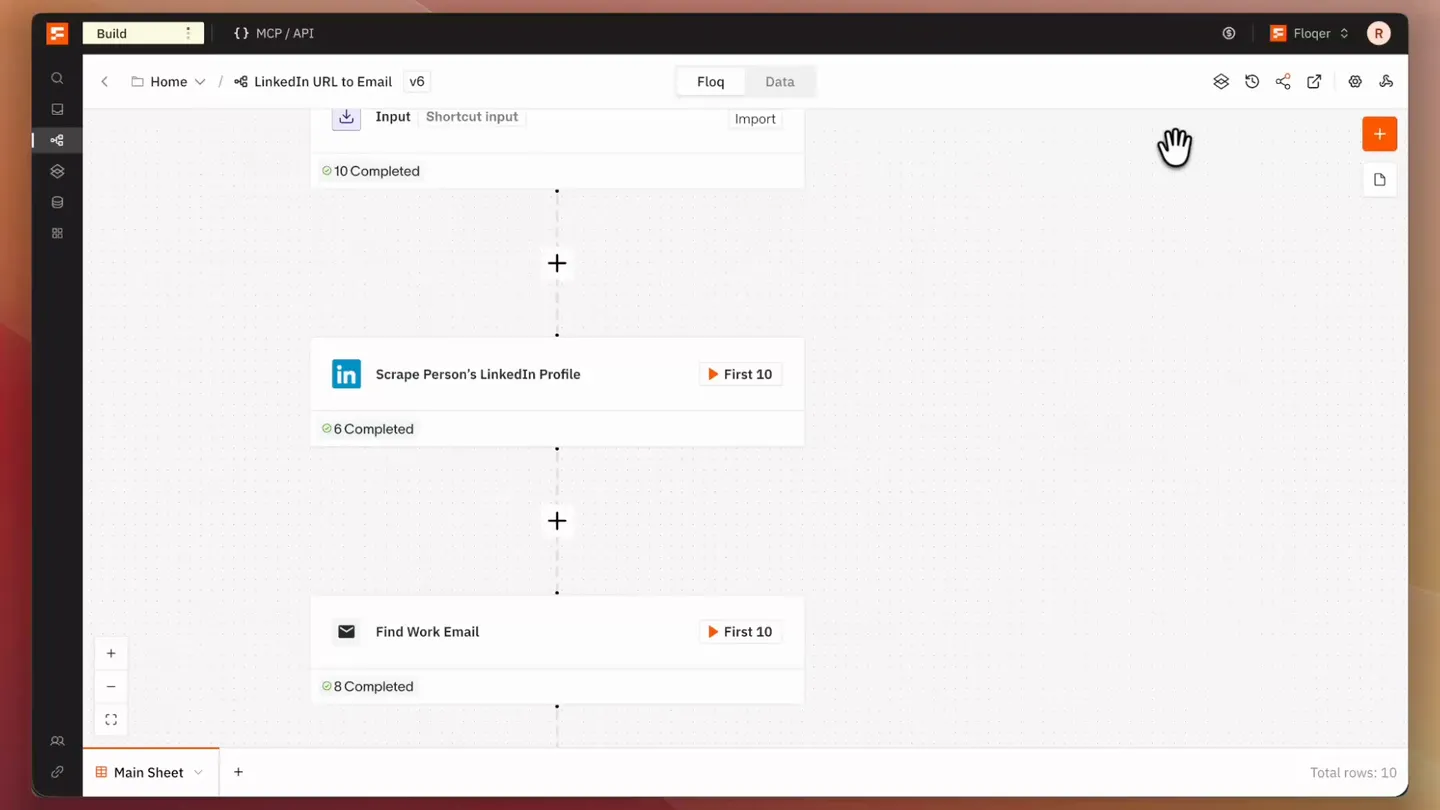
Task: Open the MCP / API tab
Action: click(274, 33)
